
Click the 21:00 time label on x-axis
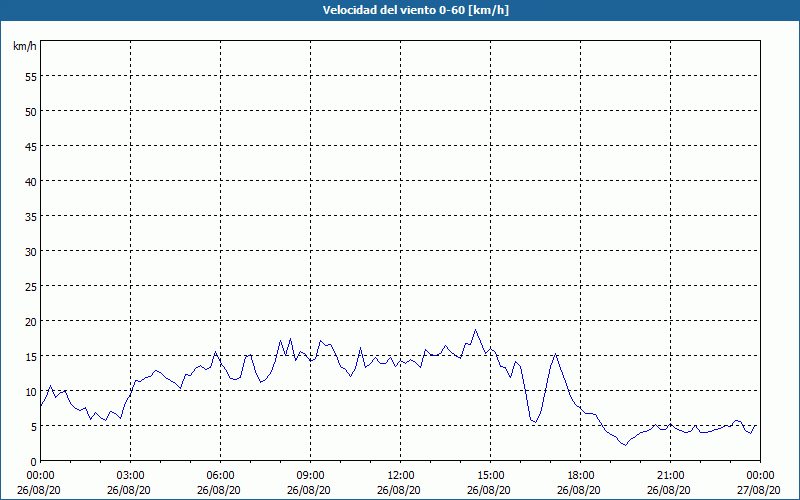click(x=670, y=476)
